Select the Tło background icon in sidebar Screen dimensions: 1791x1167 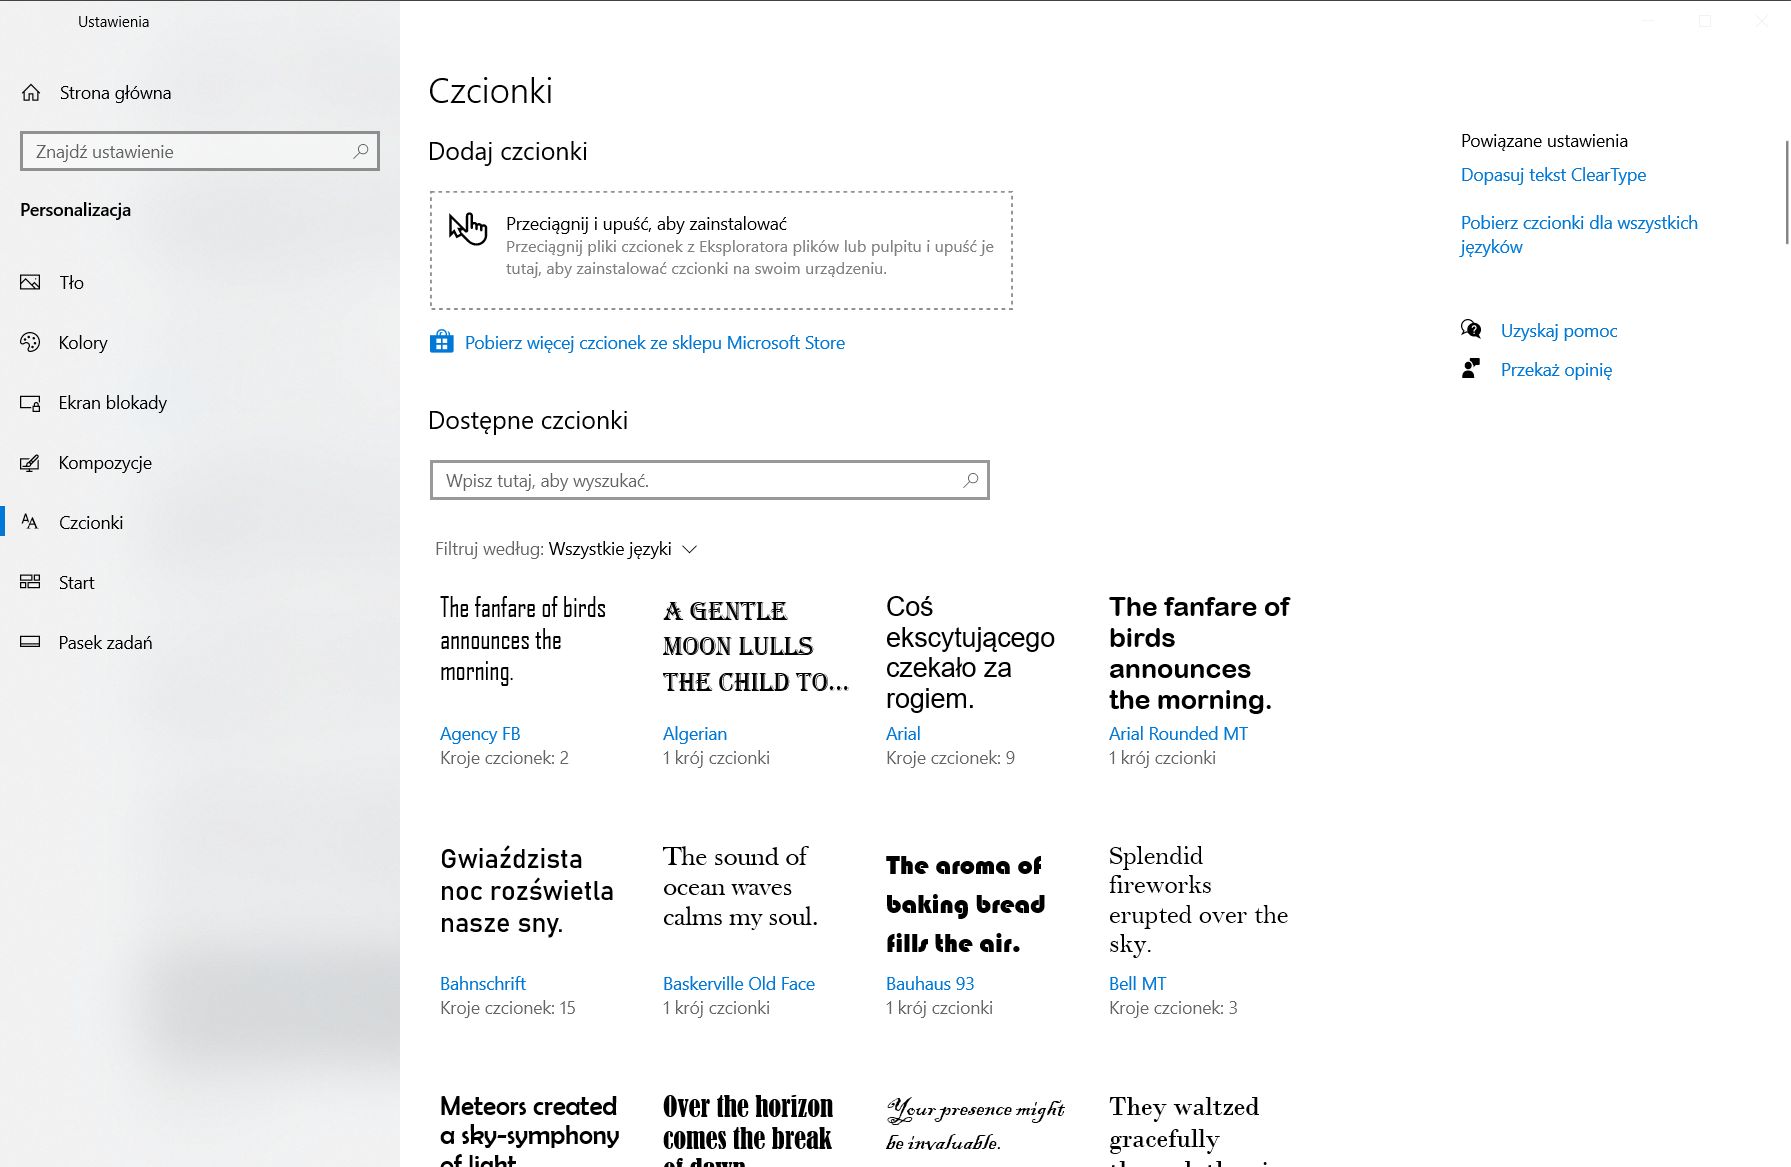(29, 282)
